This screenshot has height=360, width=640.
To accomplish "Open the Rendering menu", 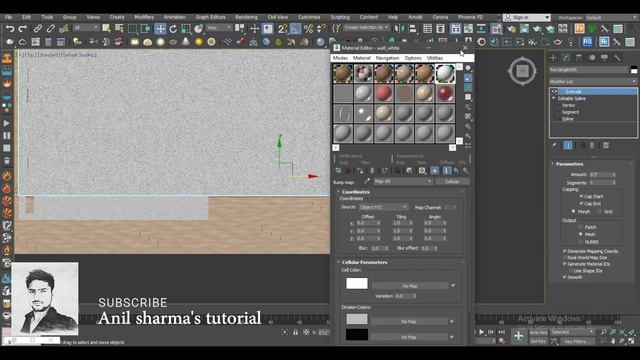I will pyautogui.click(x=246, y=17).
